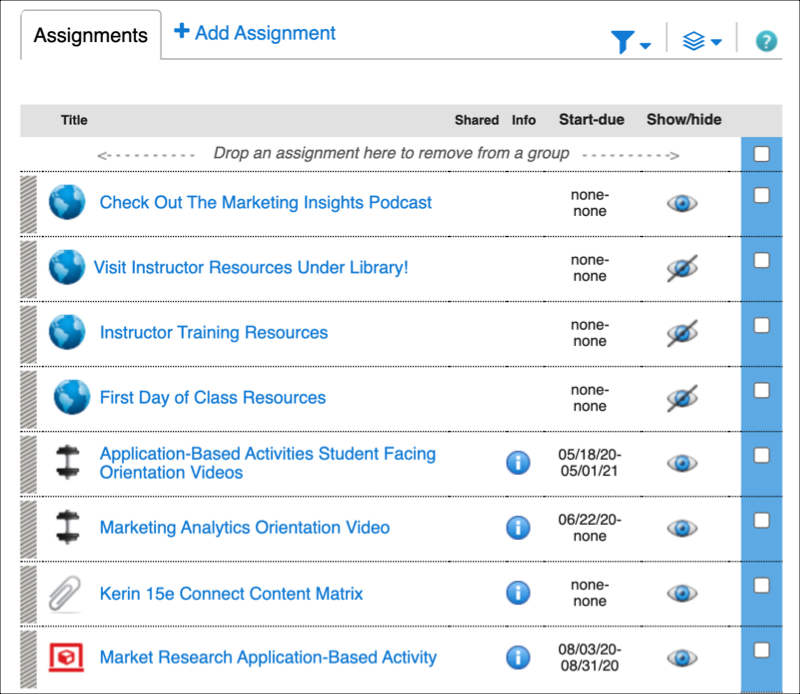Viewport: 800px width, 694px height.
Task: Click the help question mark icon
Action: pyautogui.click(x=766, y=41)
